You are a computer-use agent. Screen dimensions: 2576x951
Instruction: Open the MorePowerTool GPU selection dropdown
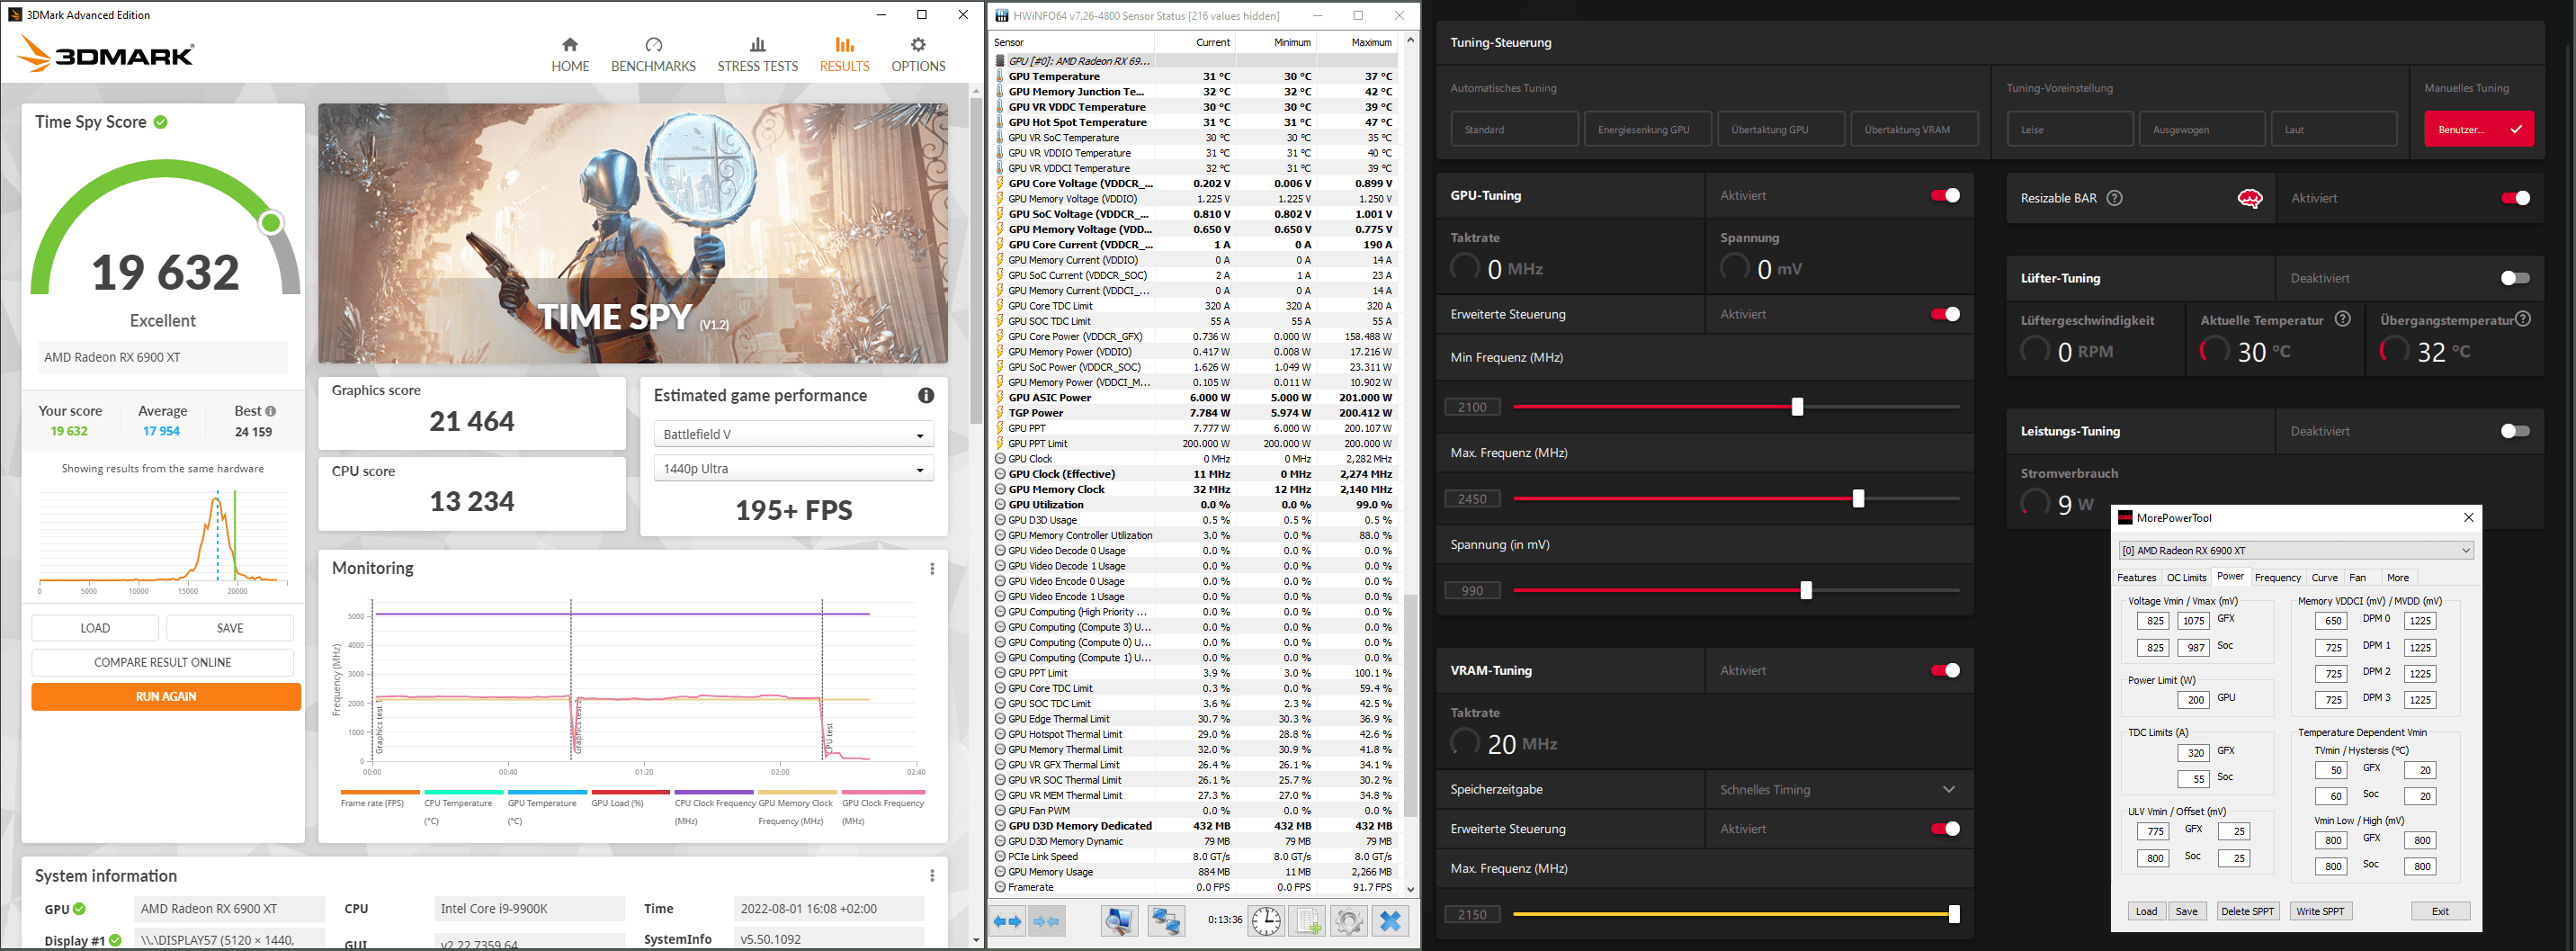pos(2295,550)
